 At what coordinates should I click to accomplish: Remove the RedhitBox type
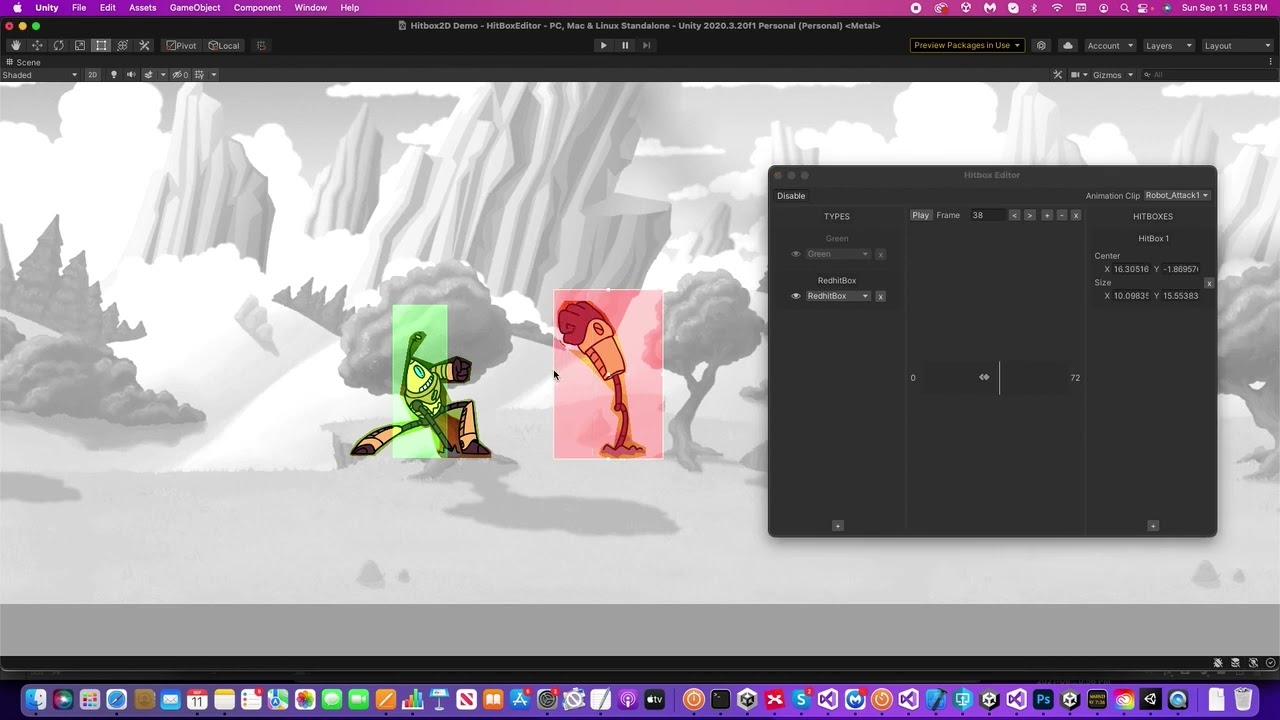click(880, 296)
